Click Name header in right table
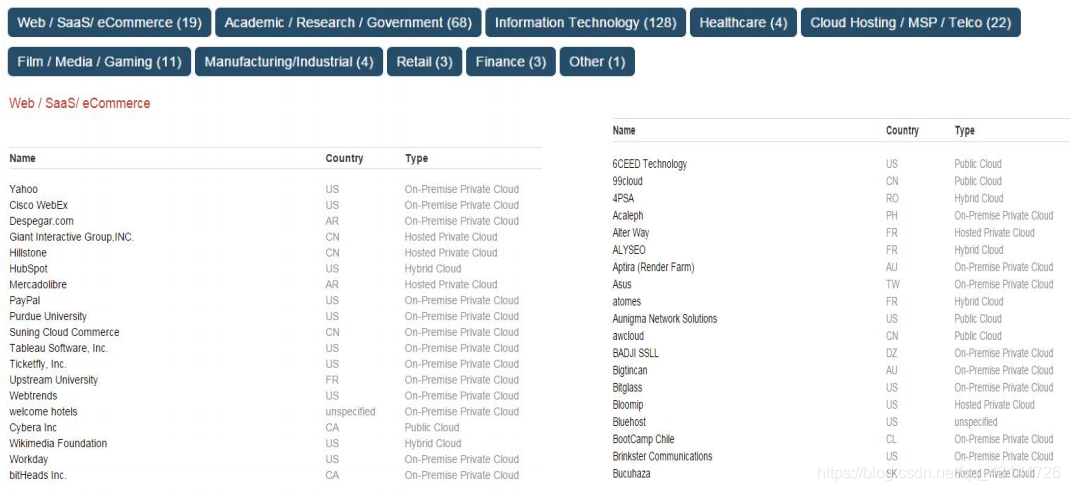Viewport: 1070px width, 491px height. coord(624,130)
